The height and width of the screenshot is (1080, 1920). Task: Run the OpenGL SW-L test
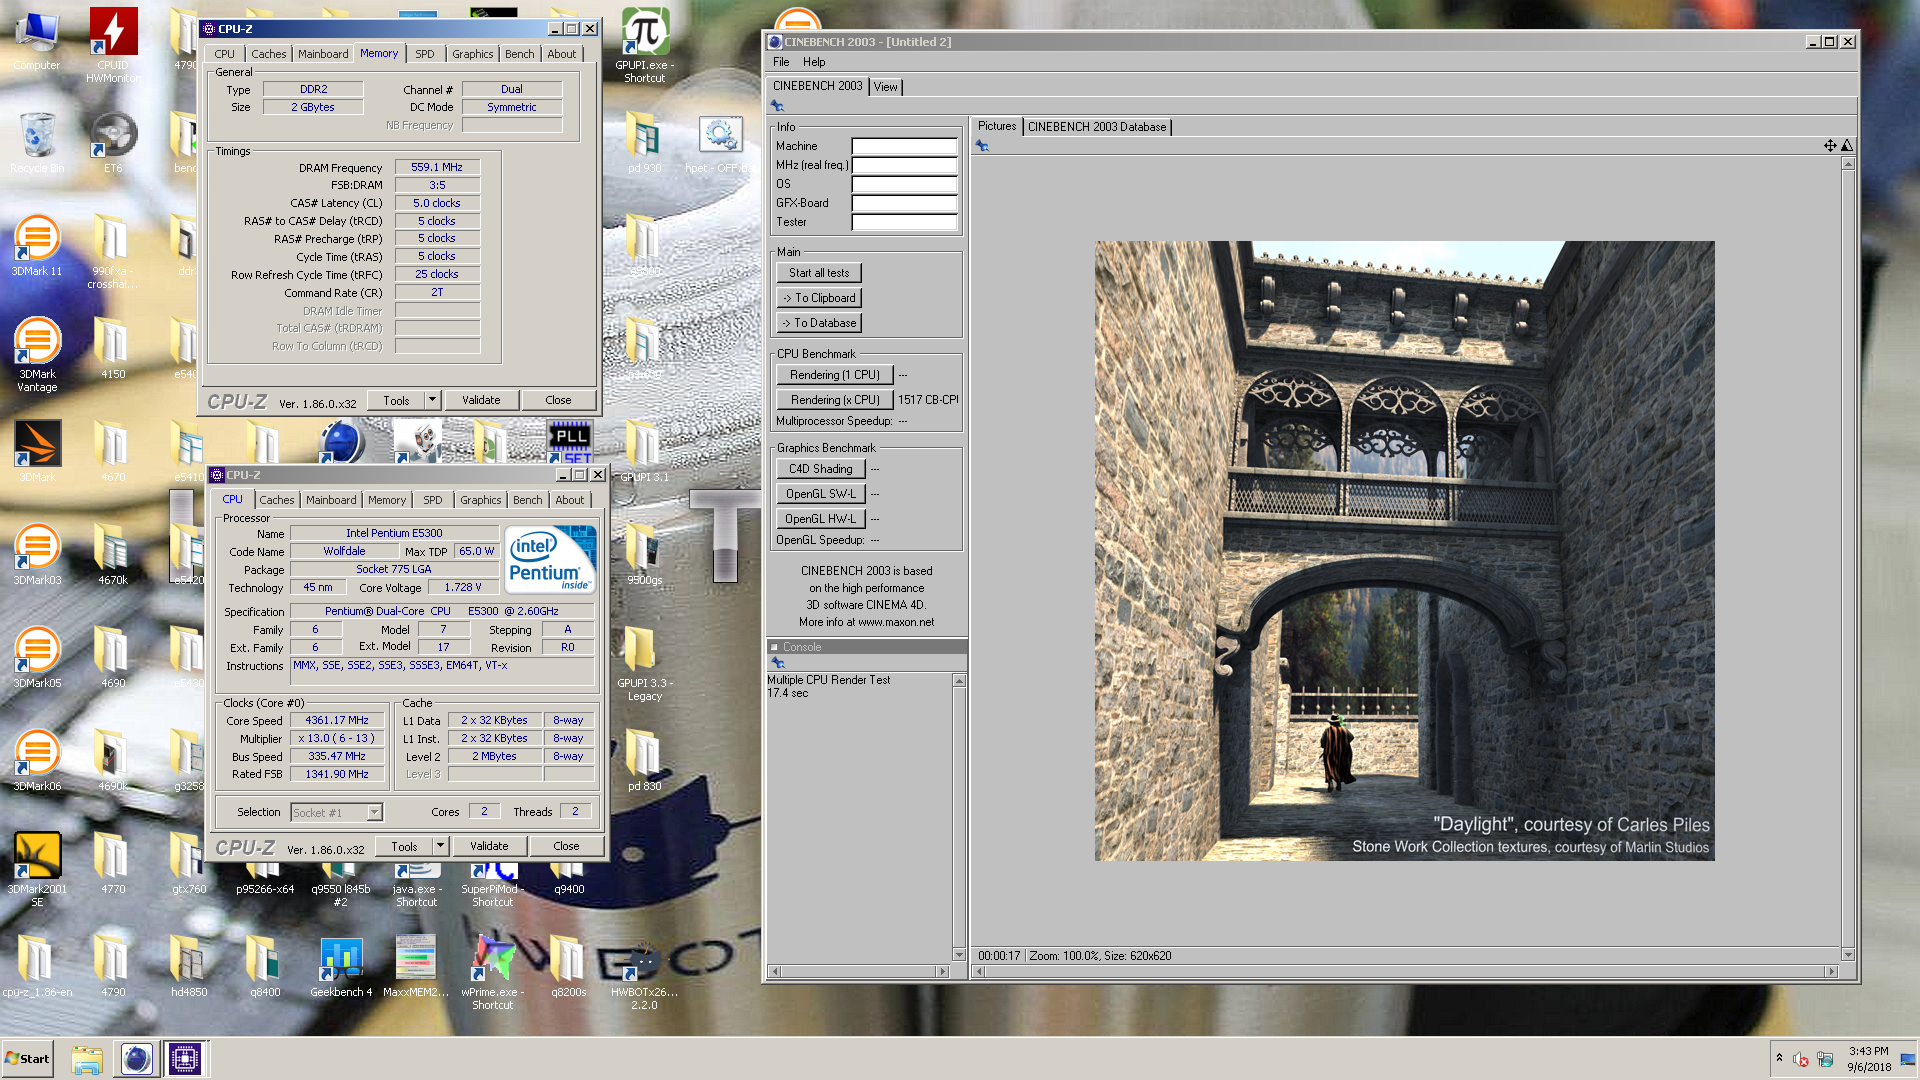[821, 494]
